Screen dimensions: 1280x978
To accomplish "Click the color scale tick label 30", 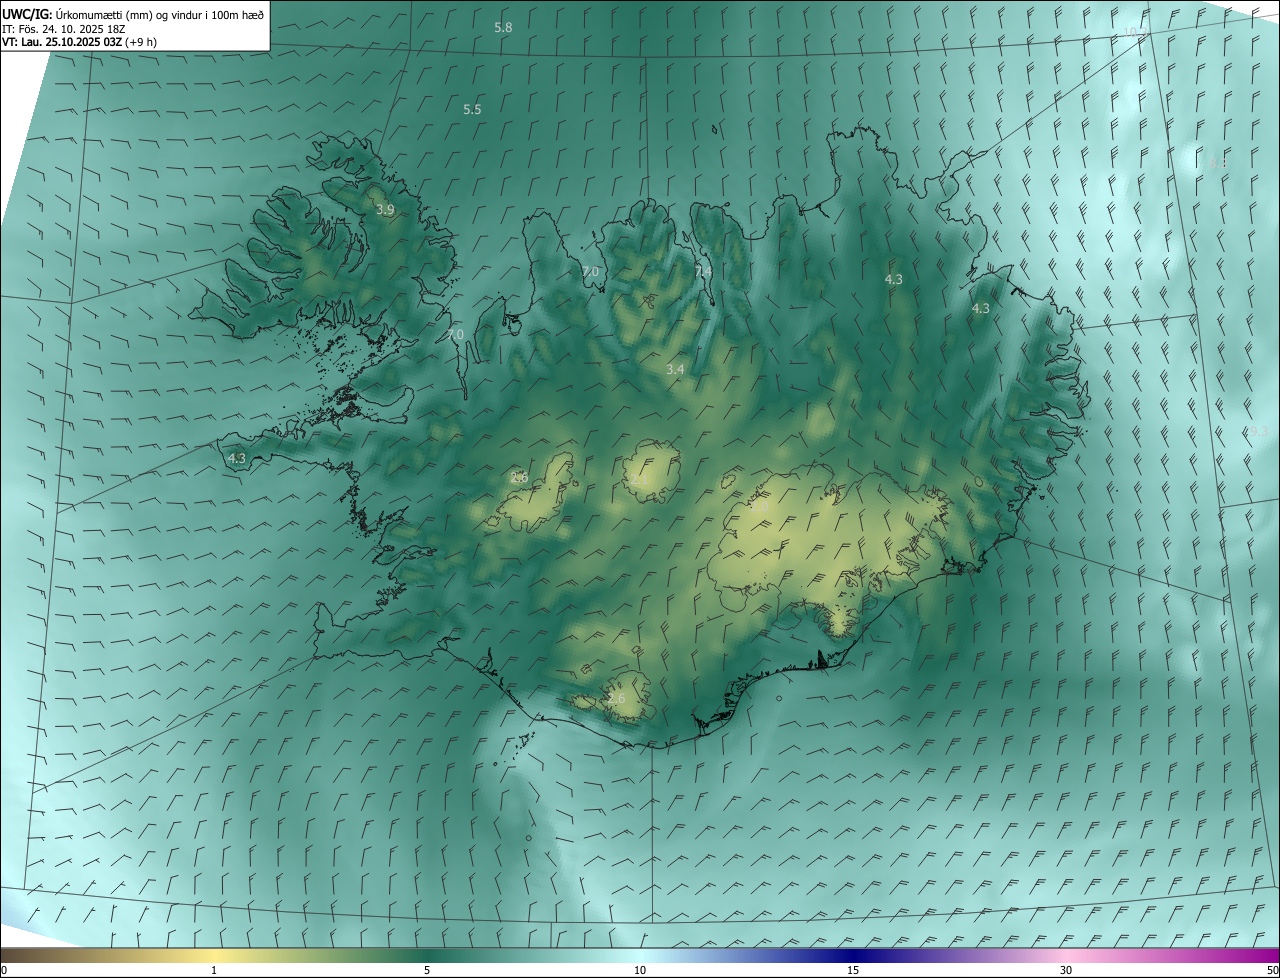I will [x=1066, y=971].
